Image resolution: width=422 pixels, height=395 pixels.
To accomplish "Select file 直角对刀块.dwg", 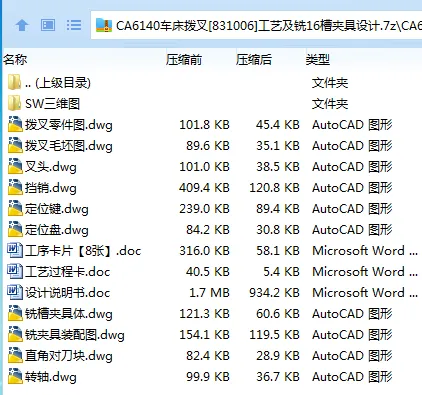I will [x=69, y=356].
